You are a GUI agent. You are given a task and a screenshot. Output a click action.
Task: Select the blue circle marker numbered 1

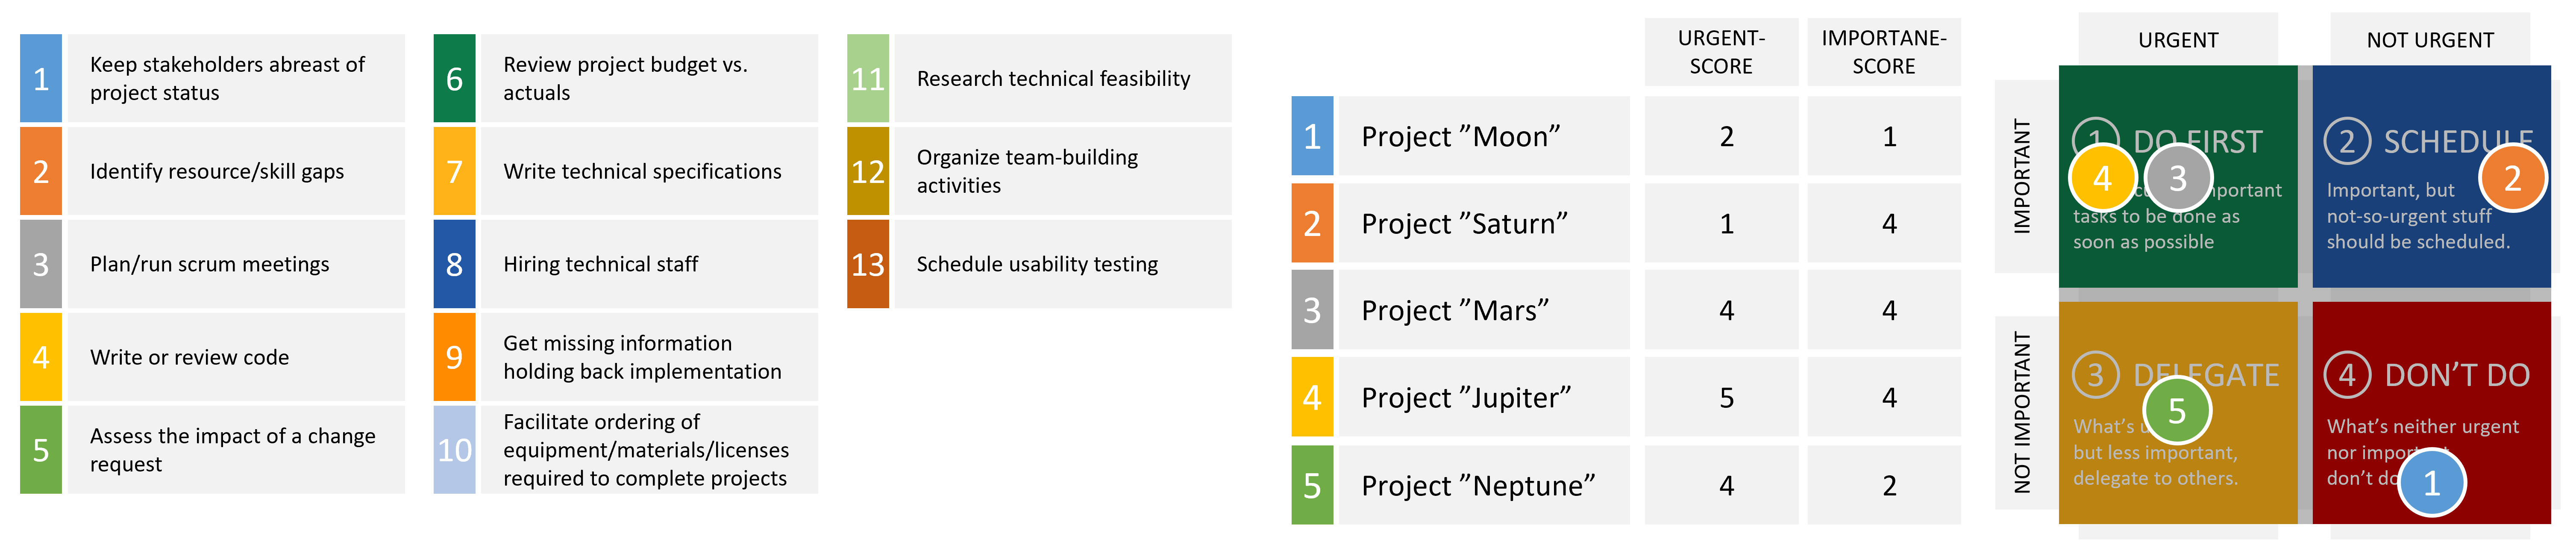coord(2431,483)
